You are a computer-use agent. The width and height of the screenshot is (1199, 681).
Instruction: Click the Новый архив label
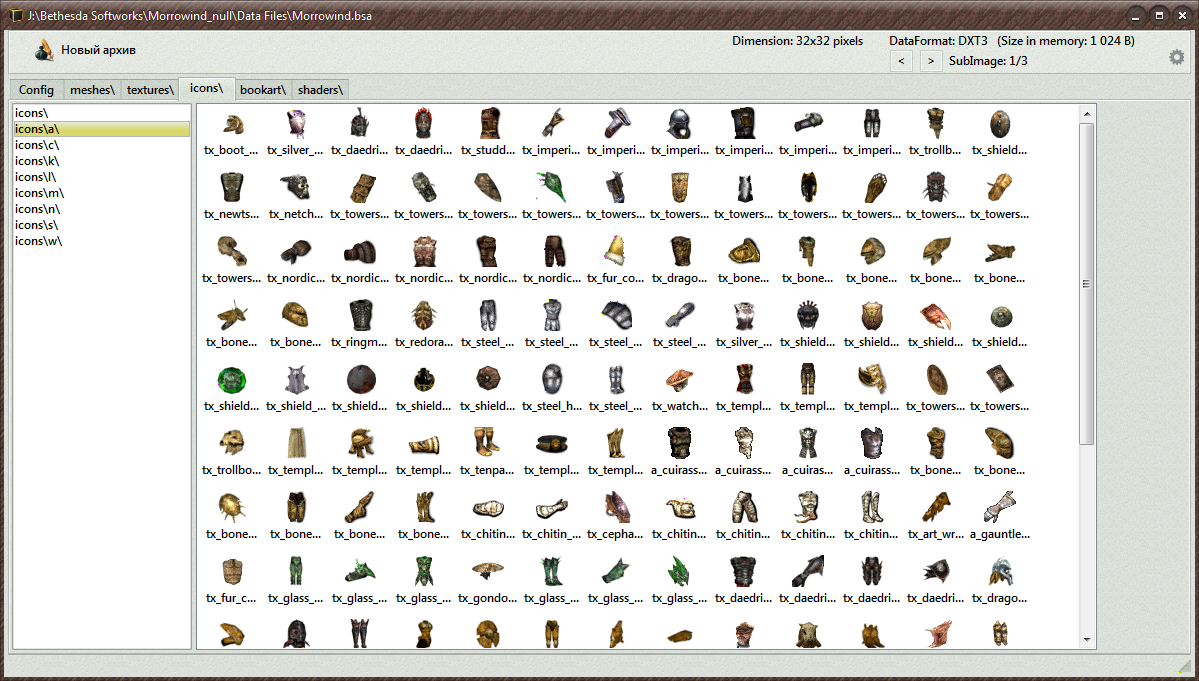(99, 50)
